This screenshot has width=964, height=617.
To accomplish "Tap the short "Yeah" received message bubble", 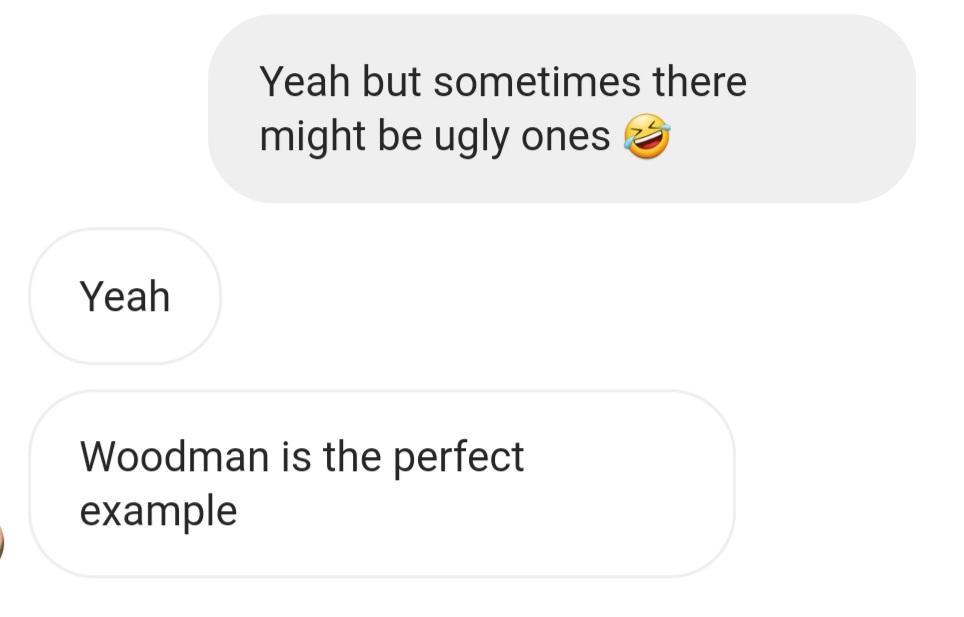I will click(x=125, y=296).
